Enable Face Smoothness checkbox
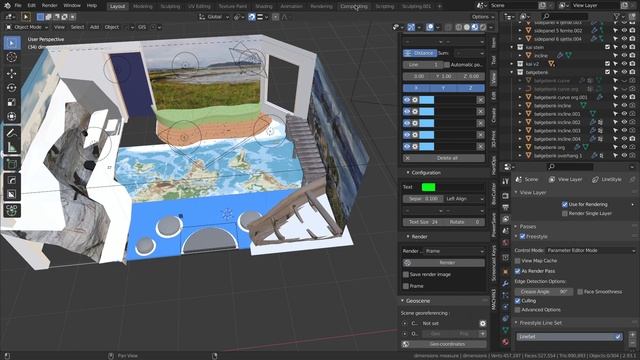This screenshot has width=640, height=360. [580, 292]
